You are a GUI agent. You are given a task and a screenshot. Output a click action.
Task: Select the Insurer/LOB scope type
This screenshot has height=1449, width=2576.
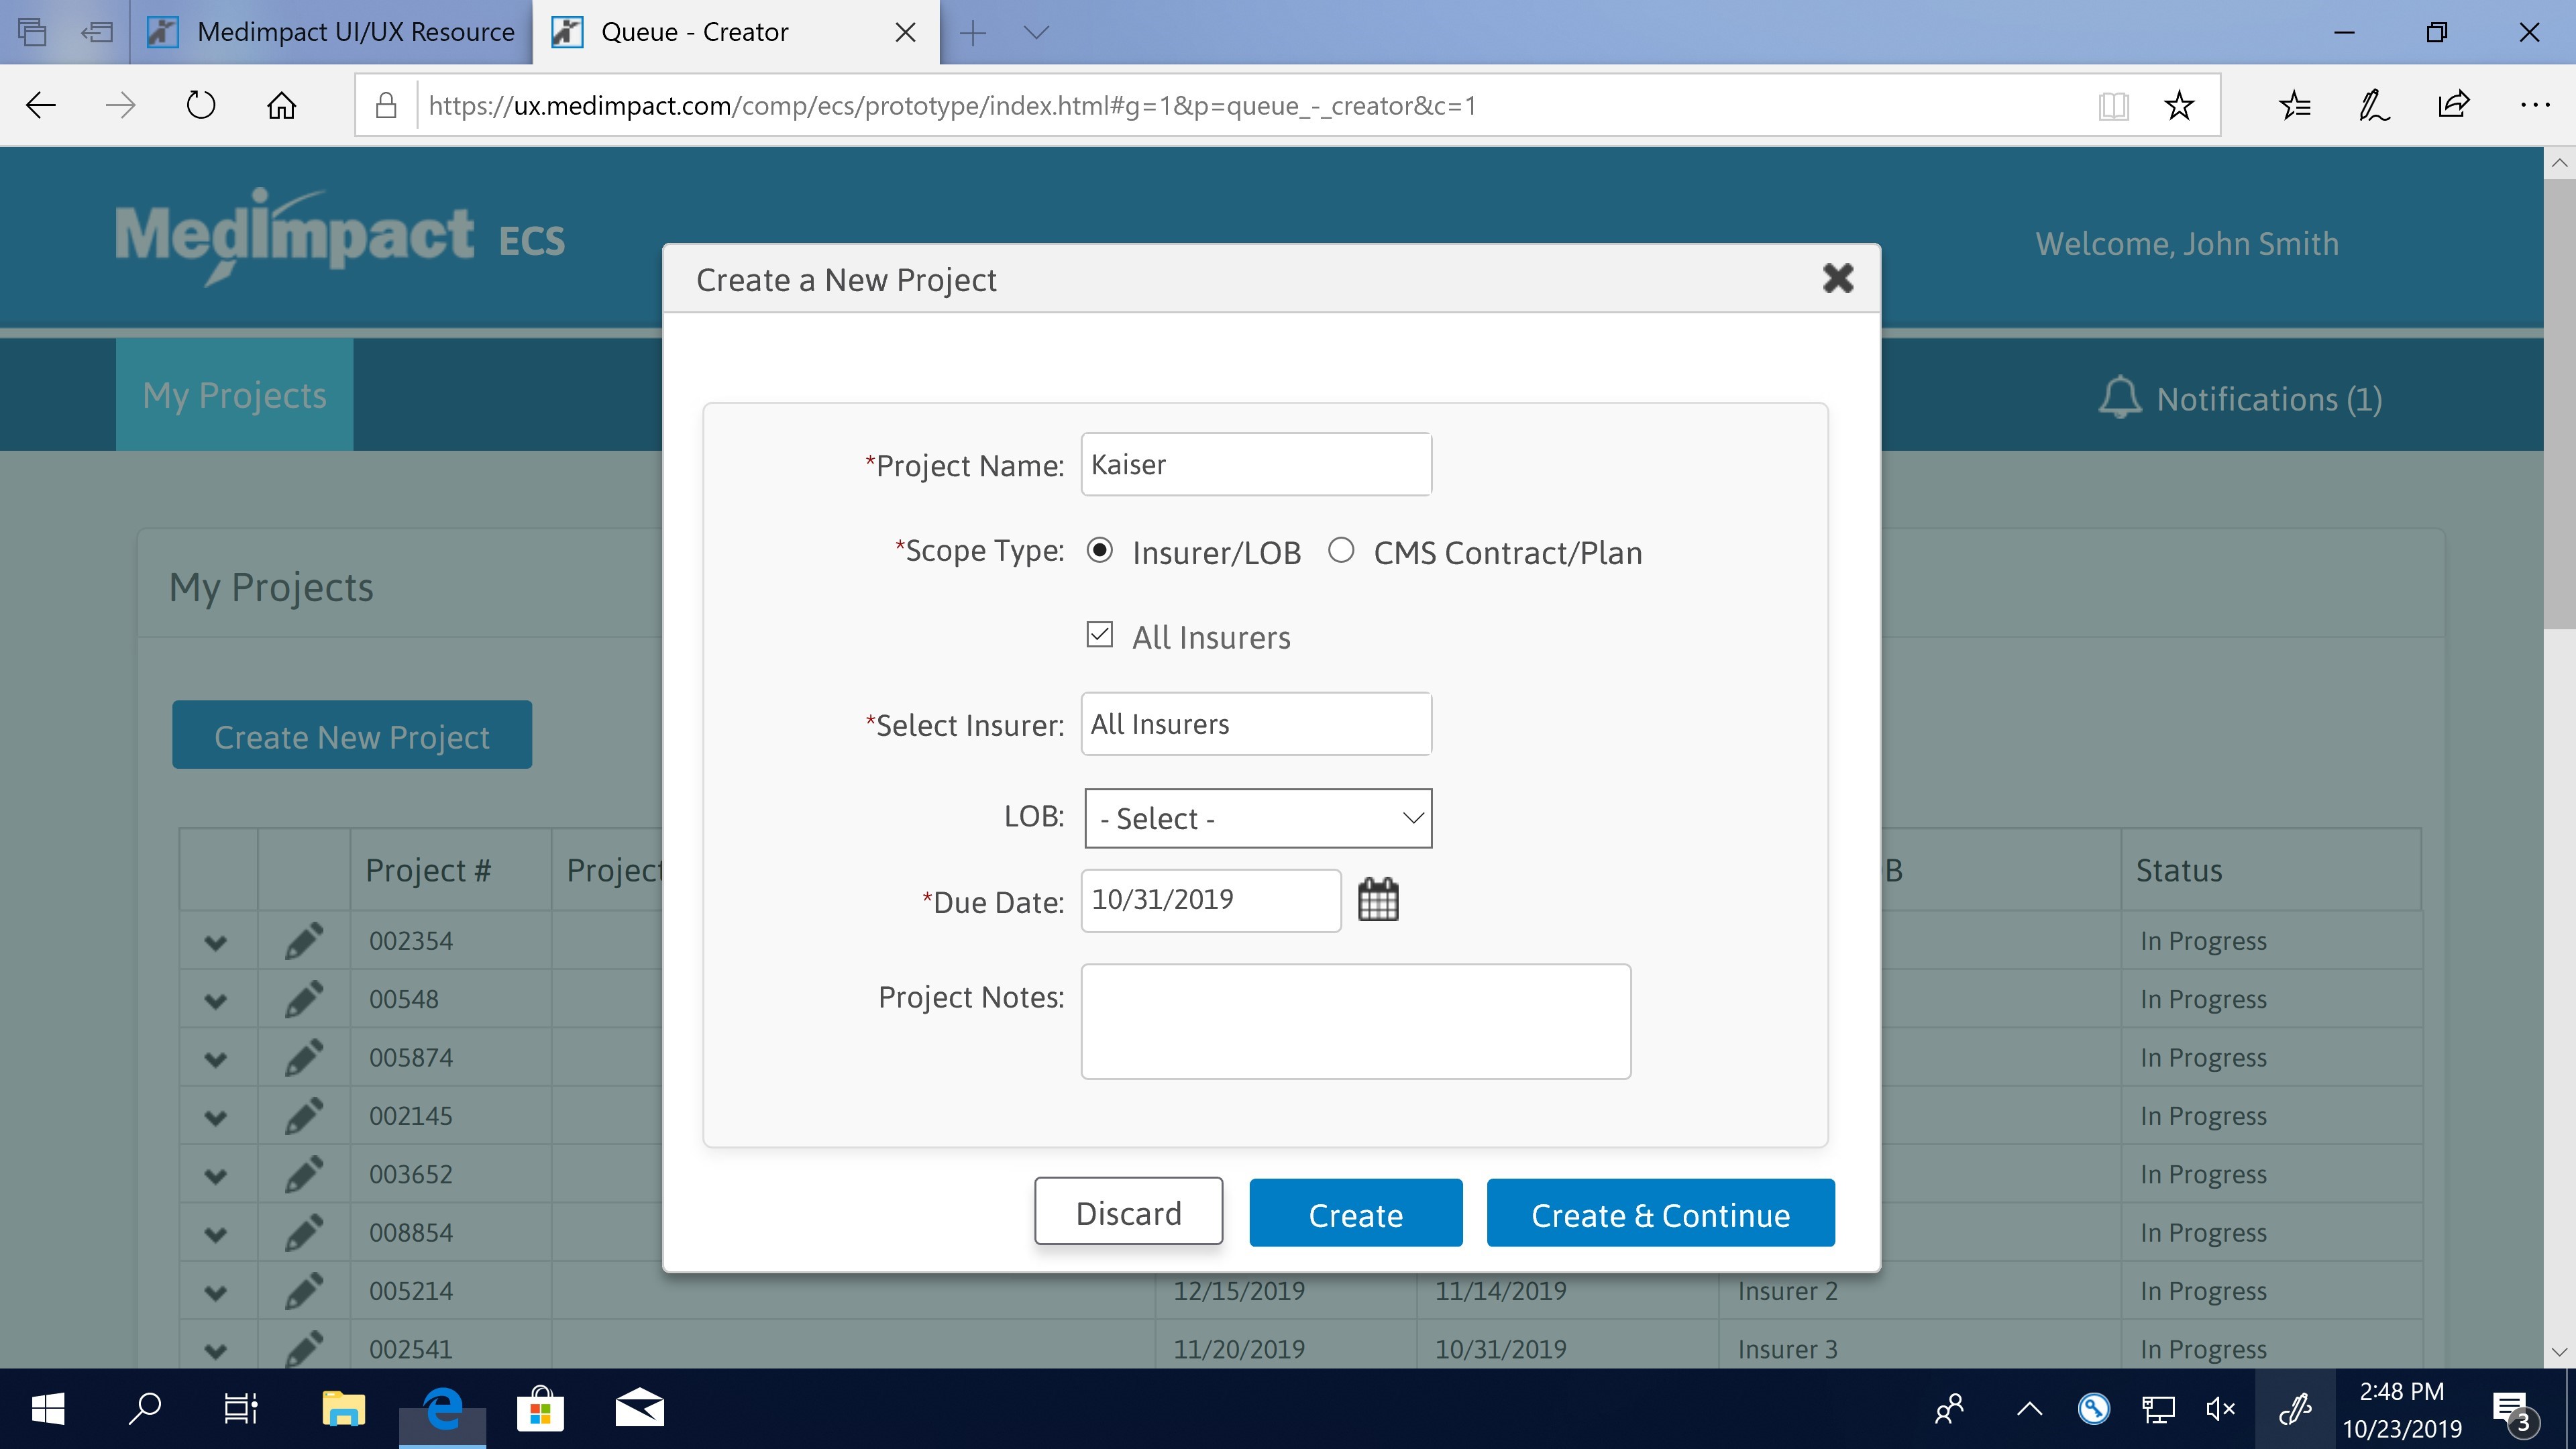[1100, 550]
